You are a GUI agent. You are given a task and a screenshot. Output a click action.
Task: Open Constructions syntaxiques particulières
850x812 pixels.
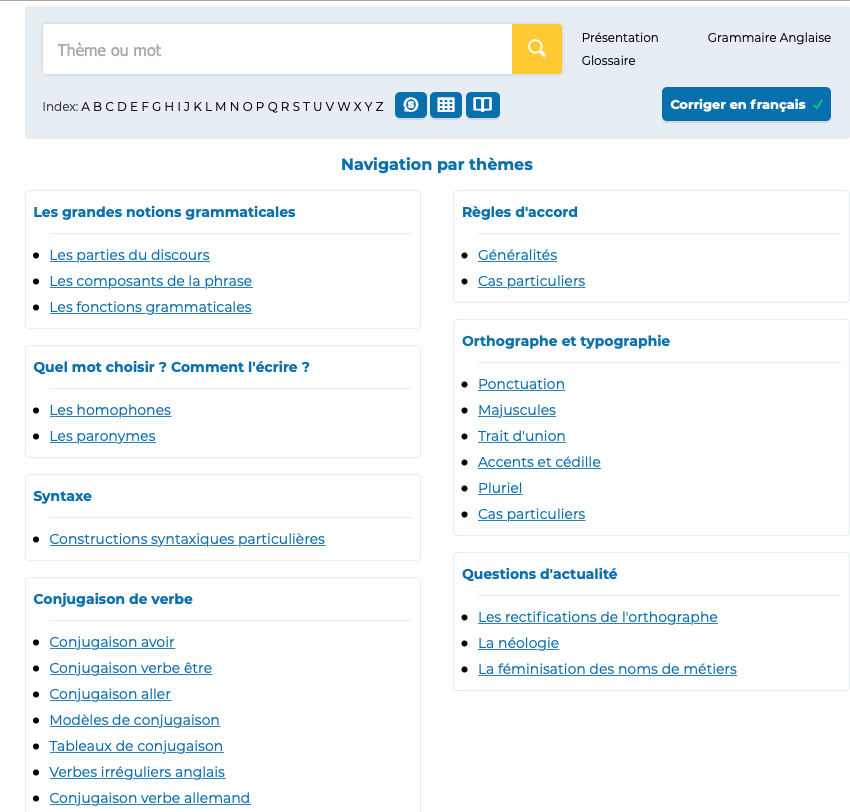(187, 539)
